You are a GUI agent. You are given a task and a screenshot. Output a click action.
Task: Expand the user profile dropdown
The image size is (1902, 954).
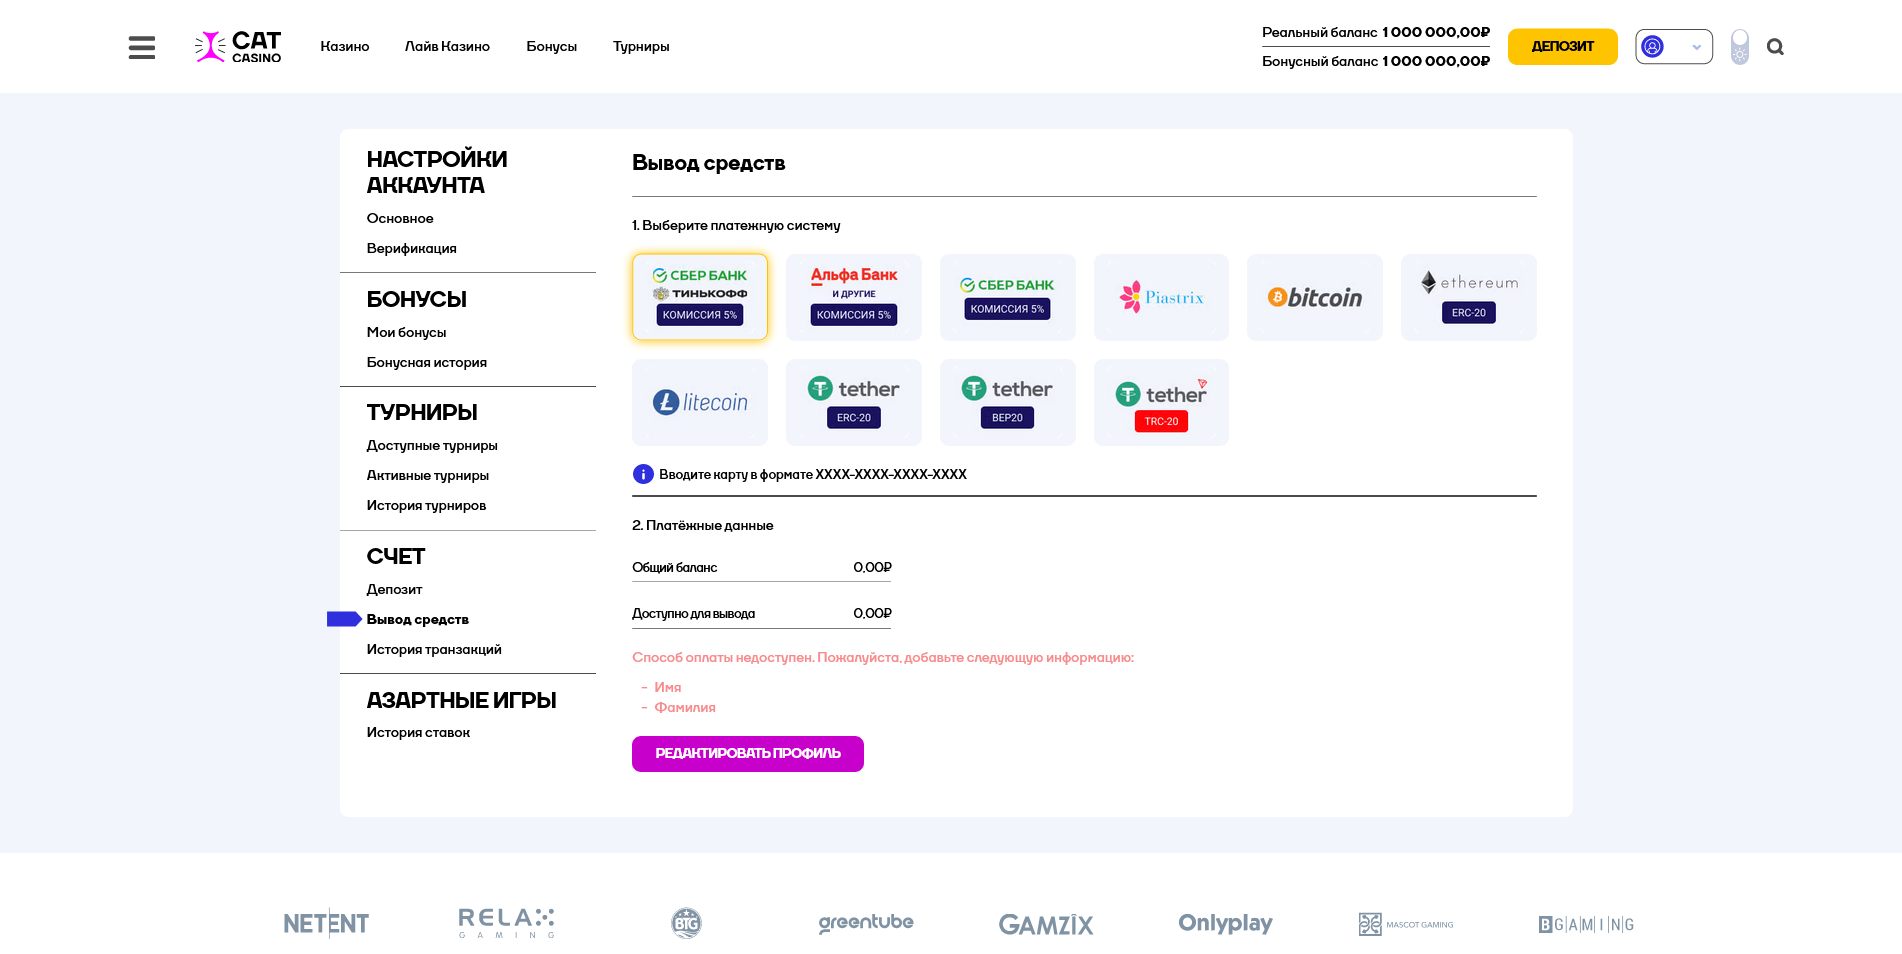pyautogui.click(x=1673, y=47)
